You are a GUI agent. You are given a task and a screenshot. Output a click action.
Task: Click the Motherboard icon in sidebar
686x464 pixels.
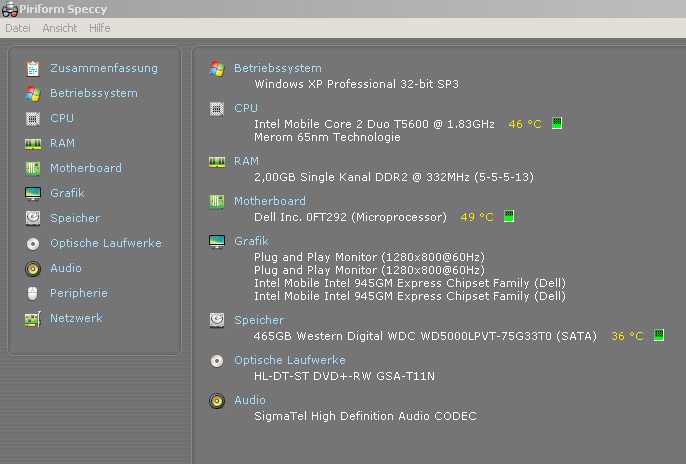(33, 168)
